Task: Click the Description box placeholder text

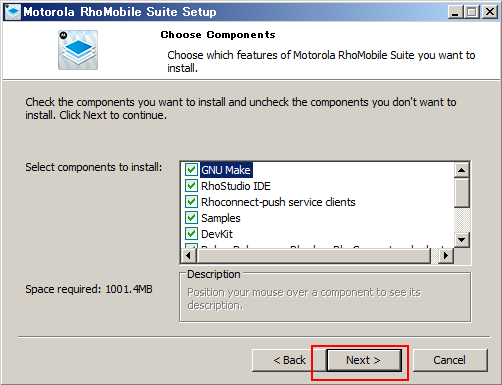Action: pos(304,299)
